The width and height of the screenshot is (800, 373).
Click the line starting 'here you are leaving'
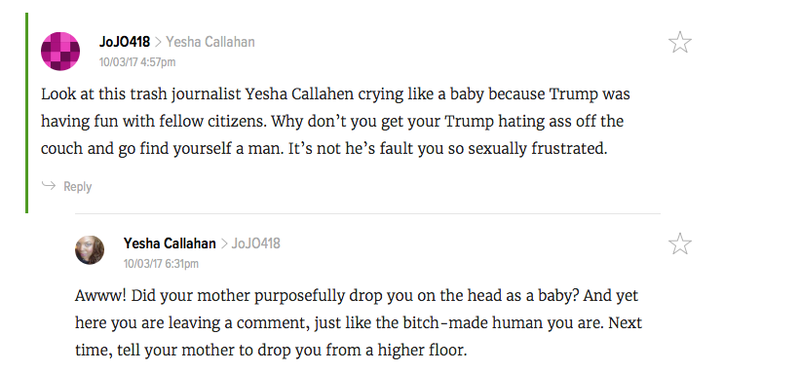[358, 324]
